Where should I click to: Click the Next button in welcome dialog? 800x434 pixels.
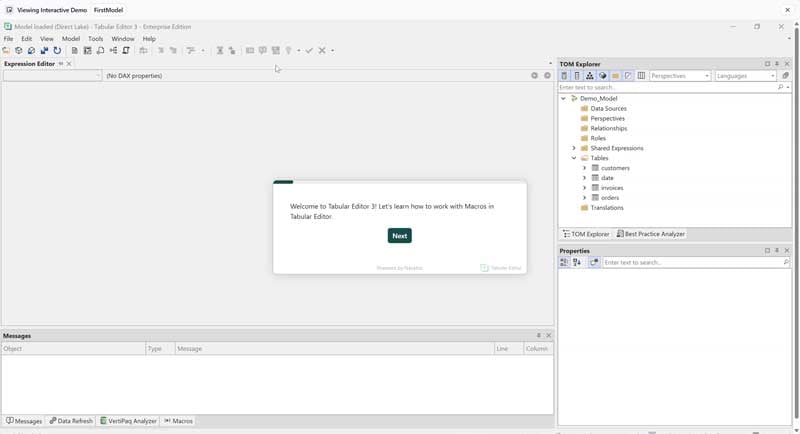tap(399, 236)
